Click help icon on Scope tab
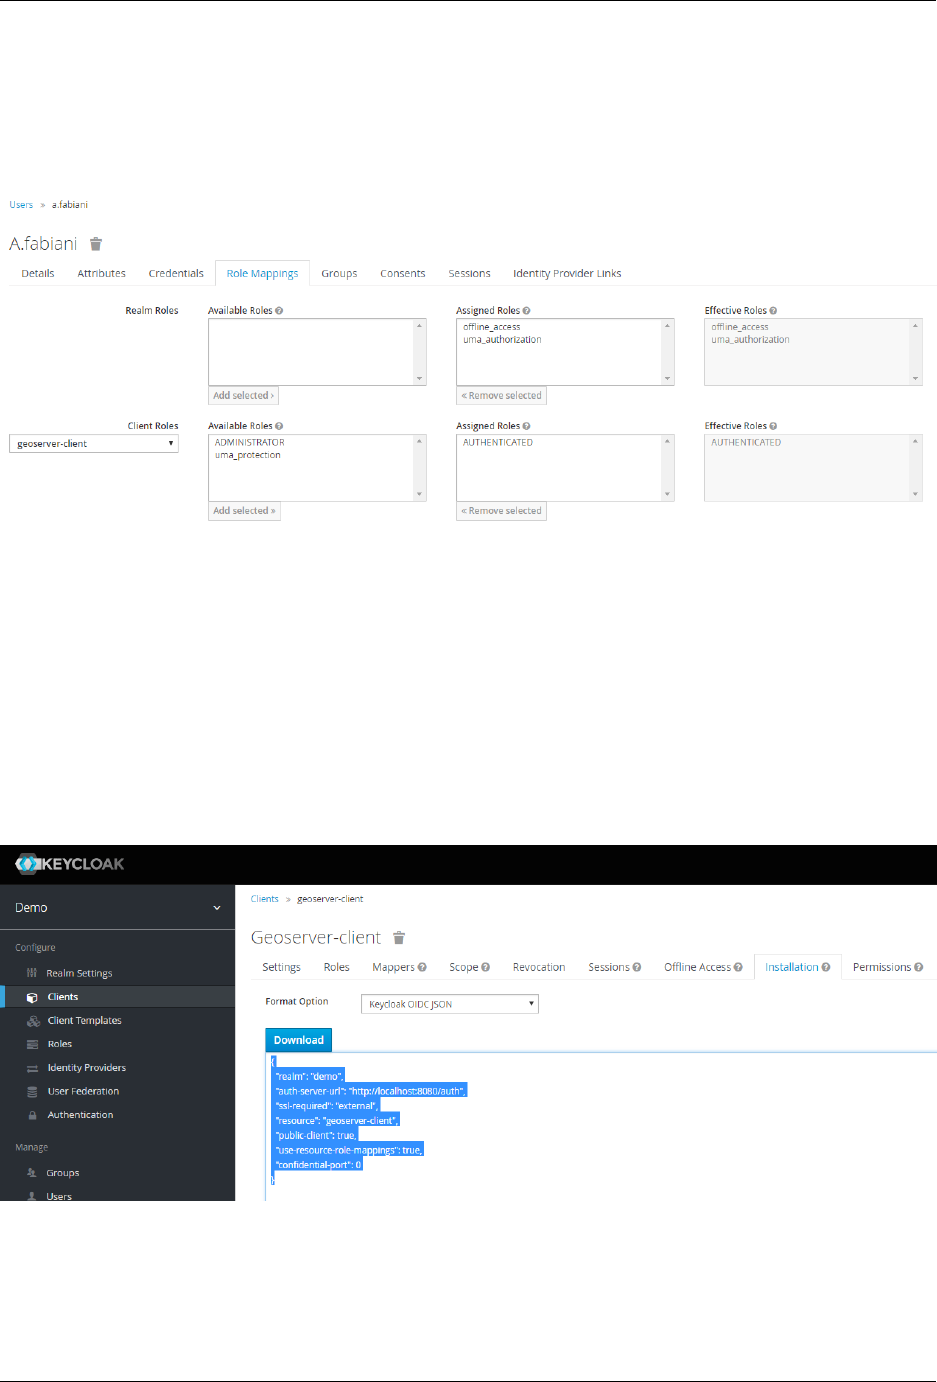Image resolution: width=937 pixels, height=1382 pixels. (x=485, y=967)
